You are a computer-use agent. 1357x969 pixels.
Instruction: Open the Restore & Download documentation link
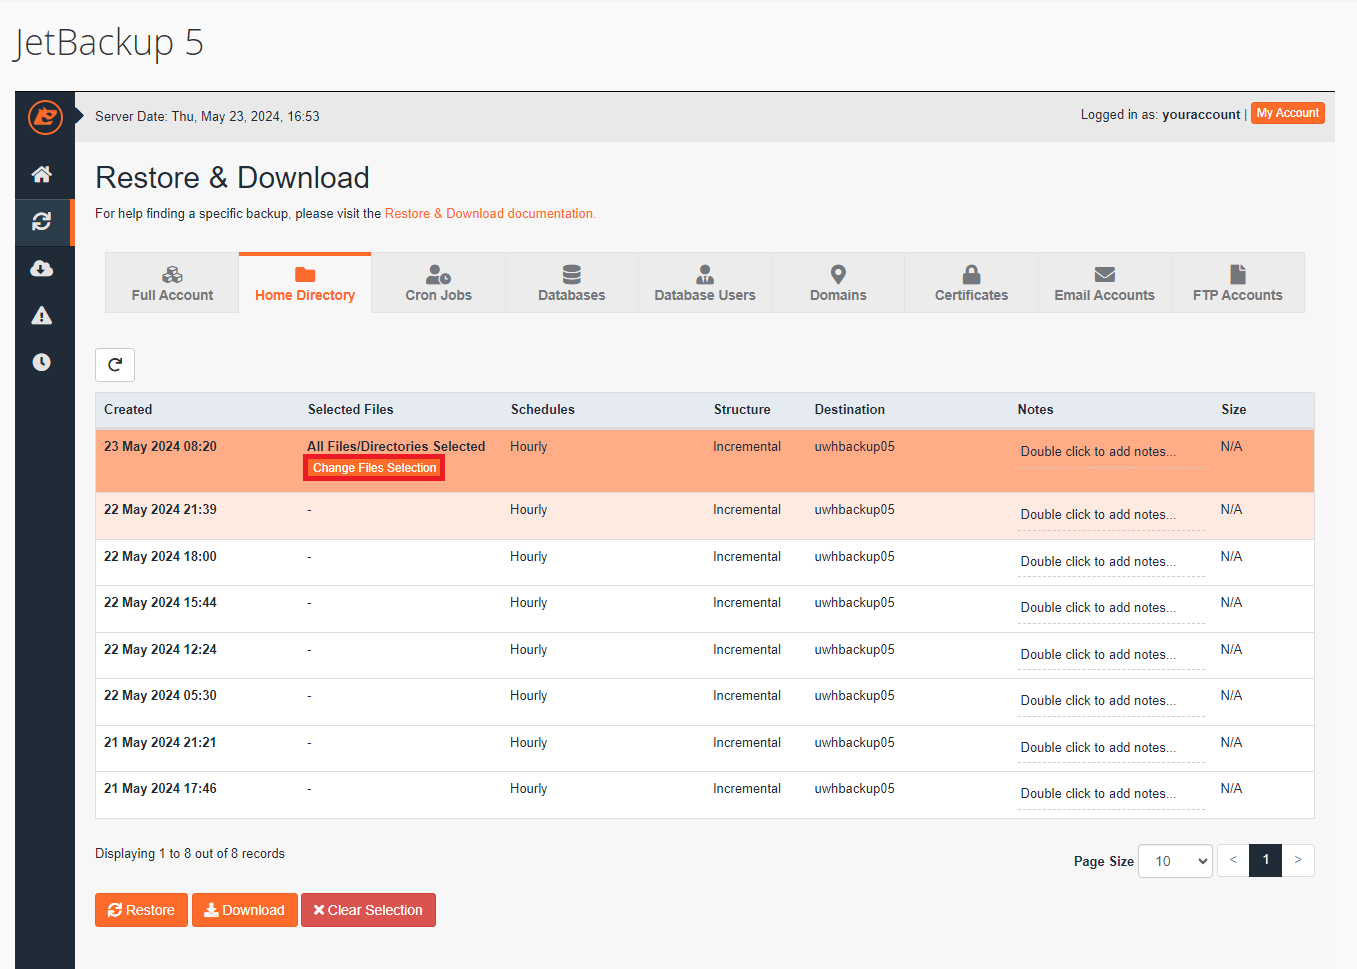[x=490, y=213]
